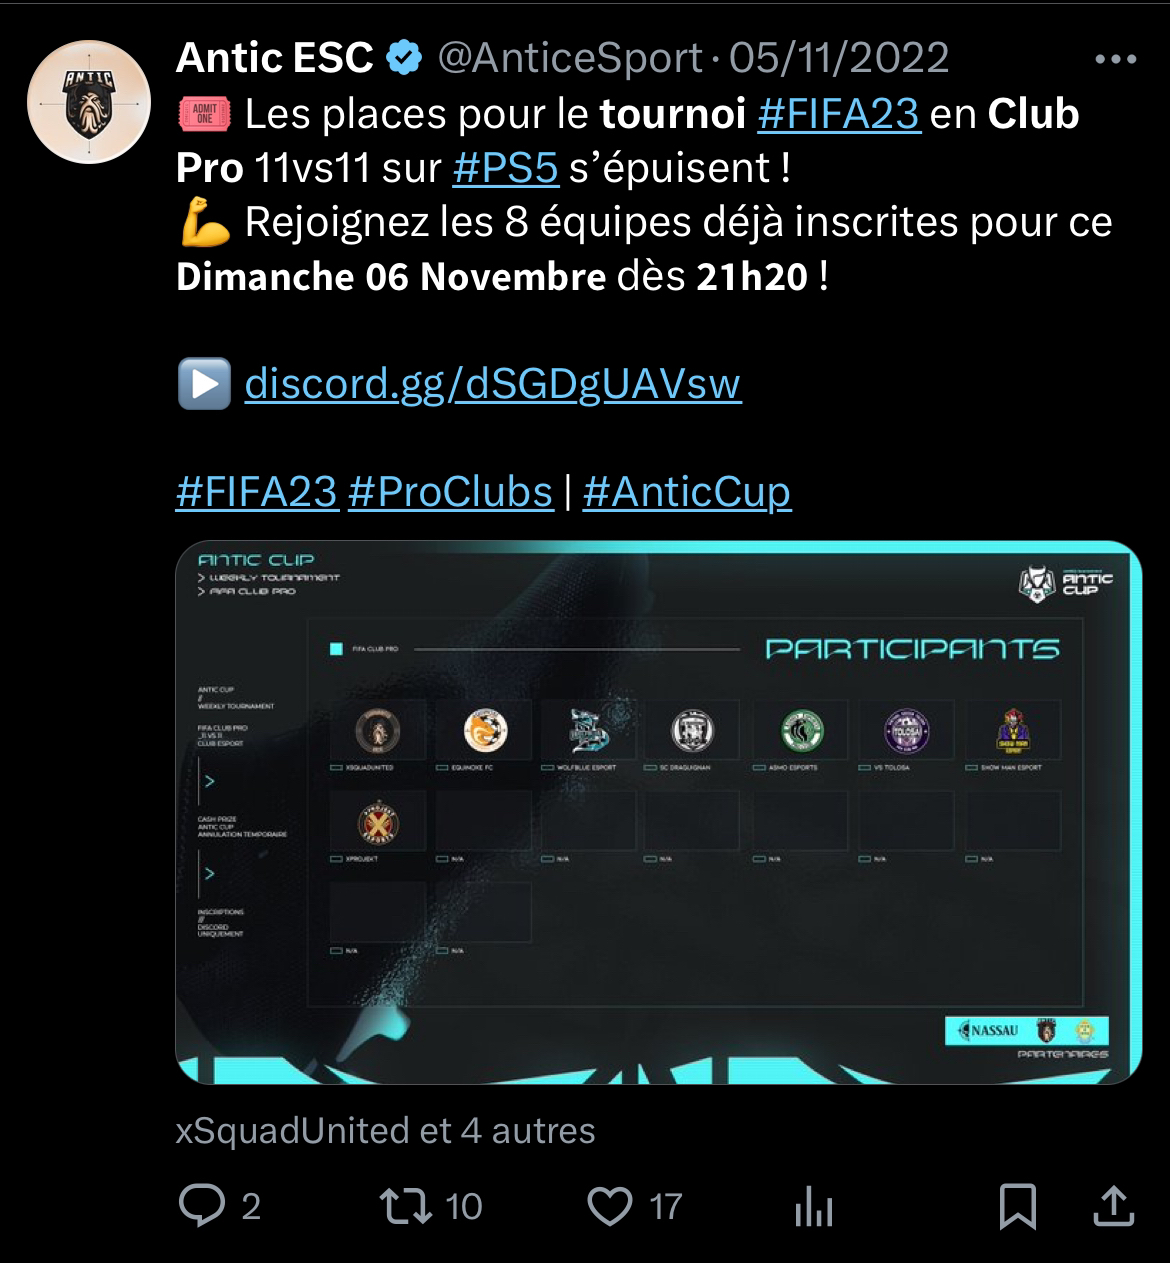View tweet analytics bar chart icon
This screenshot has height=1263, width=1170.
814,1206
